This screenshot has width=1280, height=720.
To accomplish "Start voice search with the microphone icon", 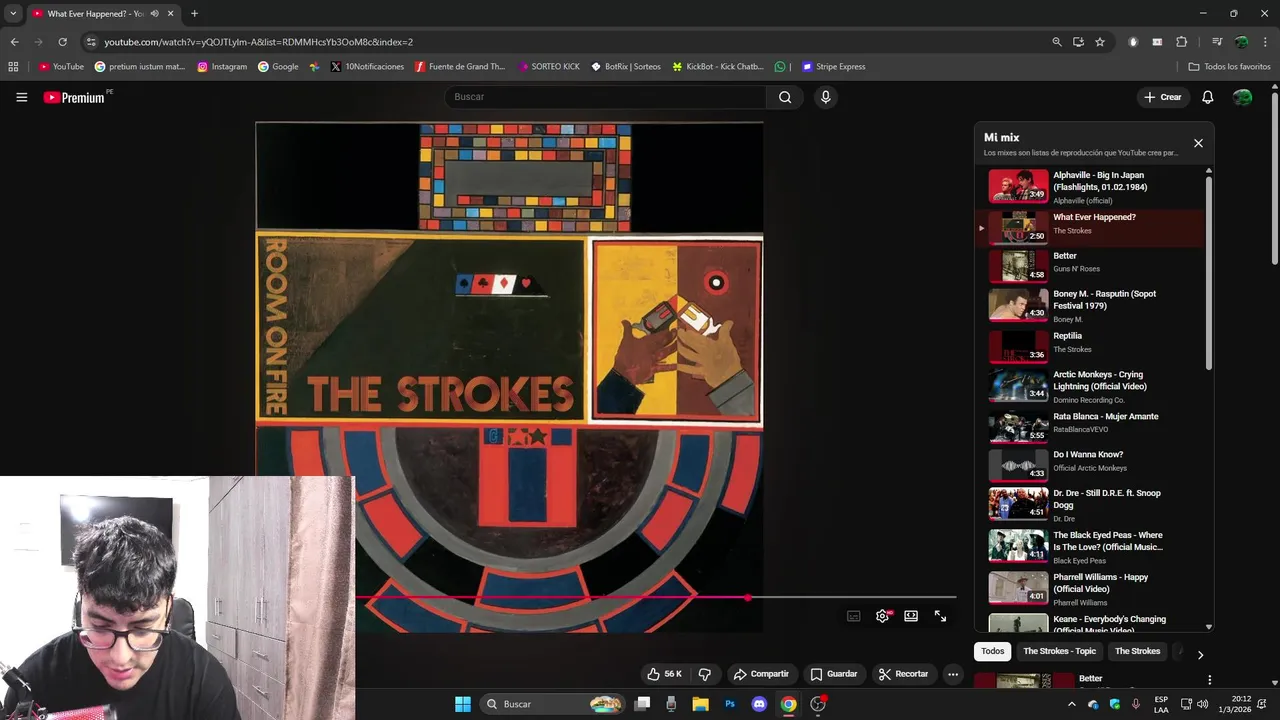I will [825, 97].
